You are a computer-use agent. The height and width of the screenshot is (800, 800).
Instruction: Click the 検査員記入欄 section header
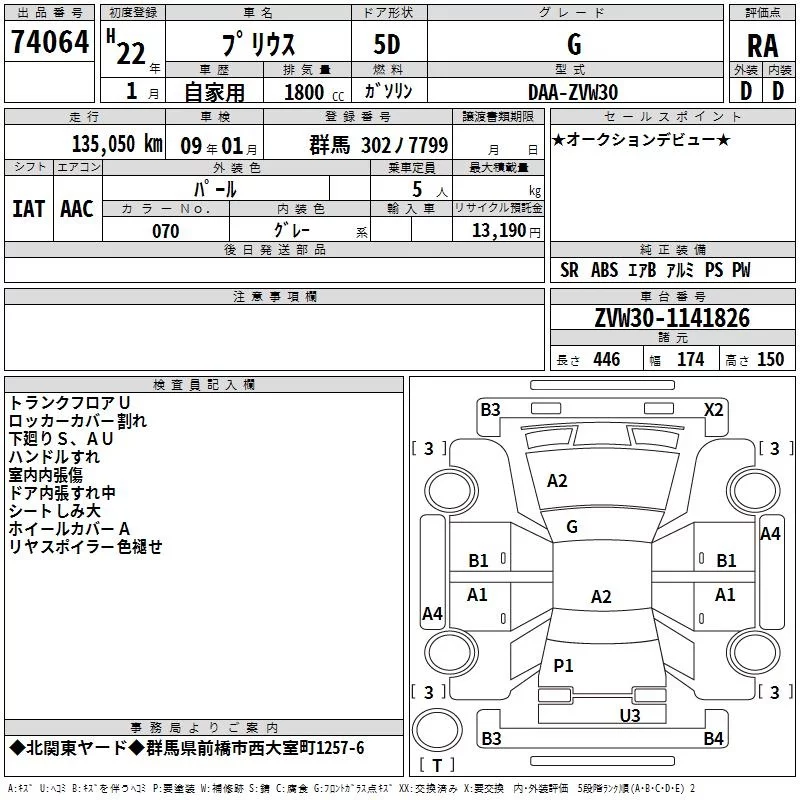(204, 385)
